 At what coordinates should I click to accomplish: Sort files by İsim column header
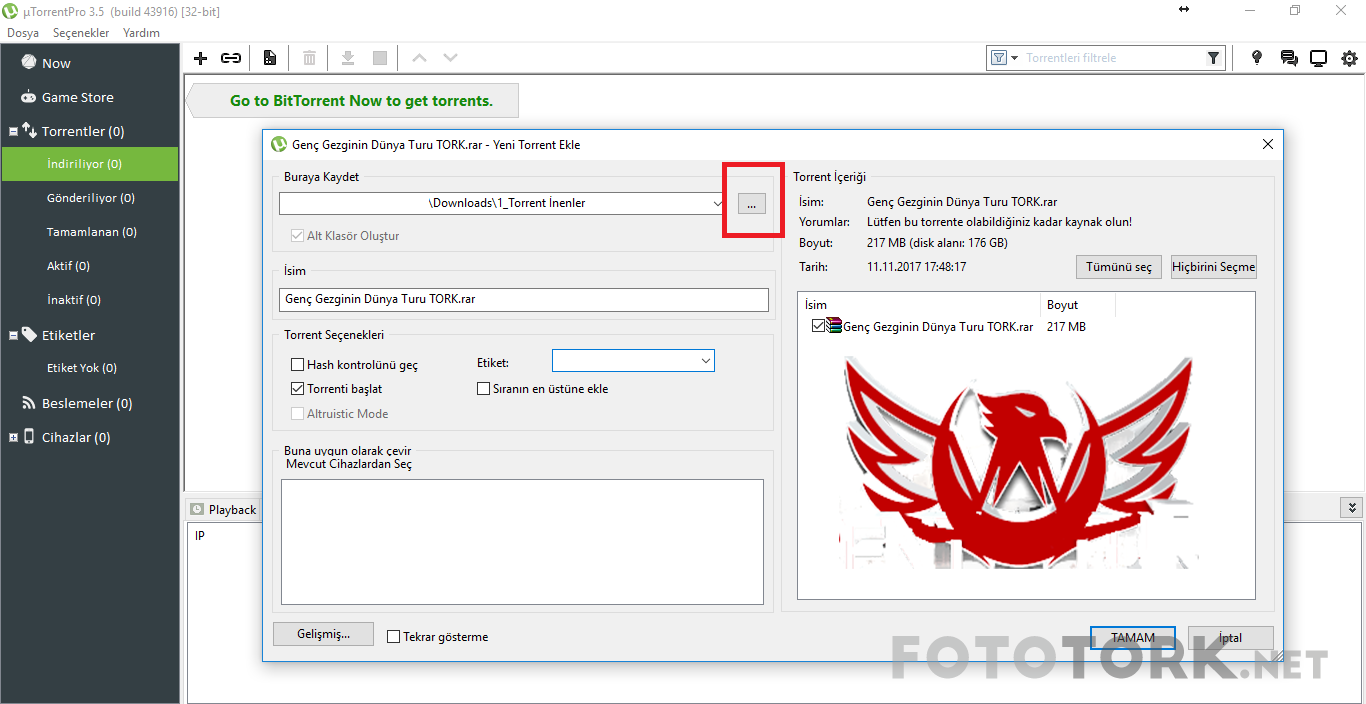pos(919,305)
